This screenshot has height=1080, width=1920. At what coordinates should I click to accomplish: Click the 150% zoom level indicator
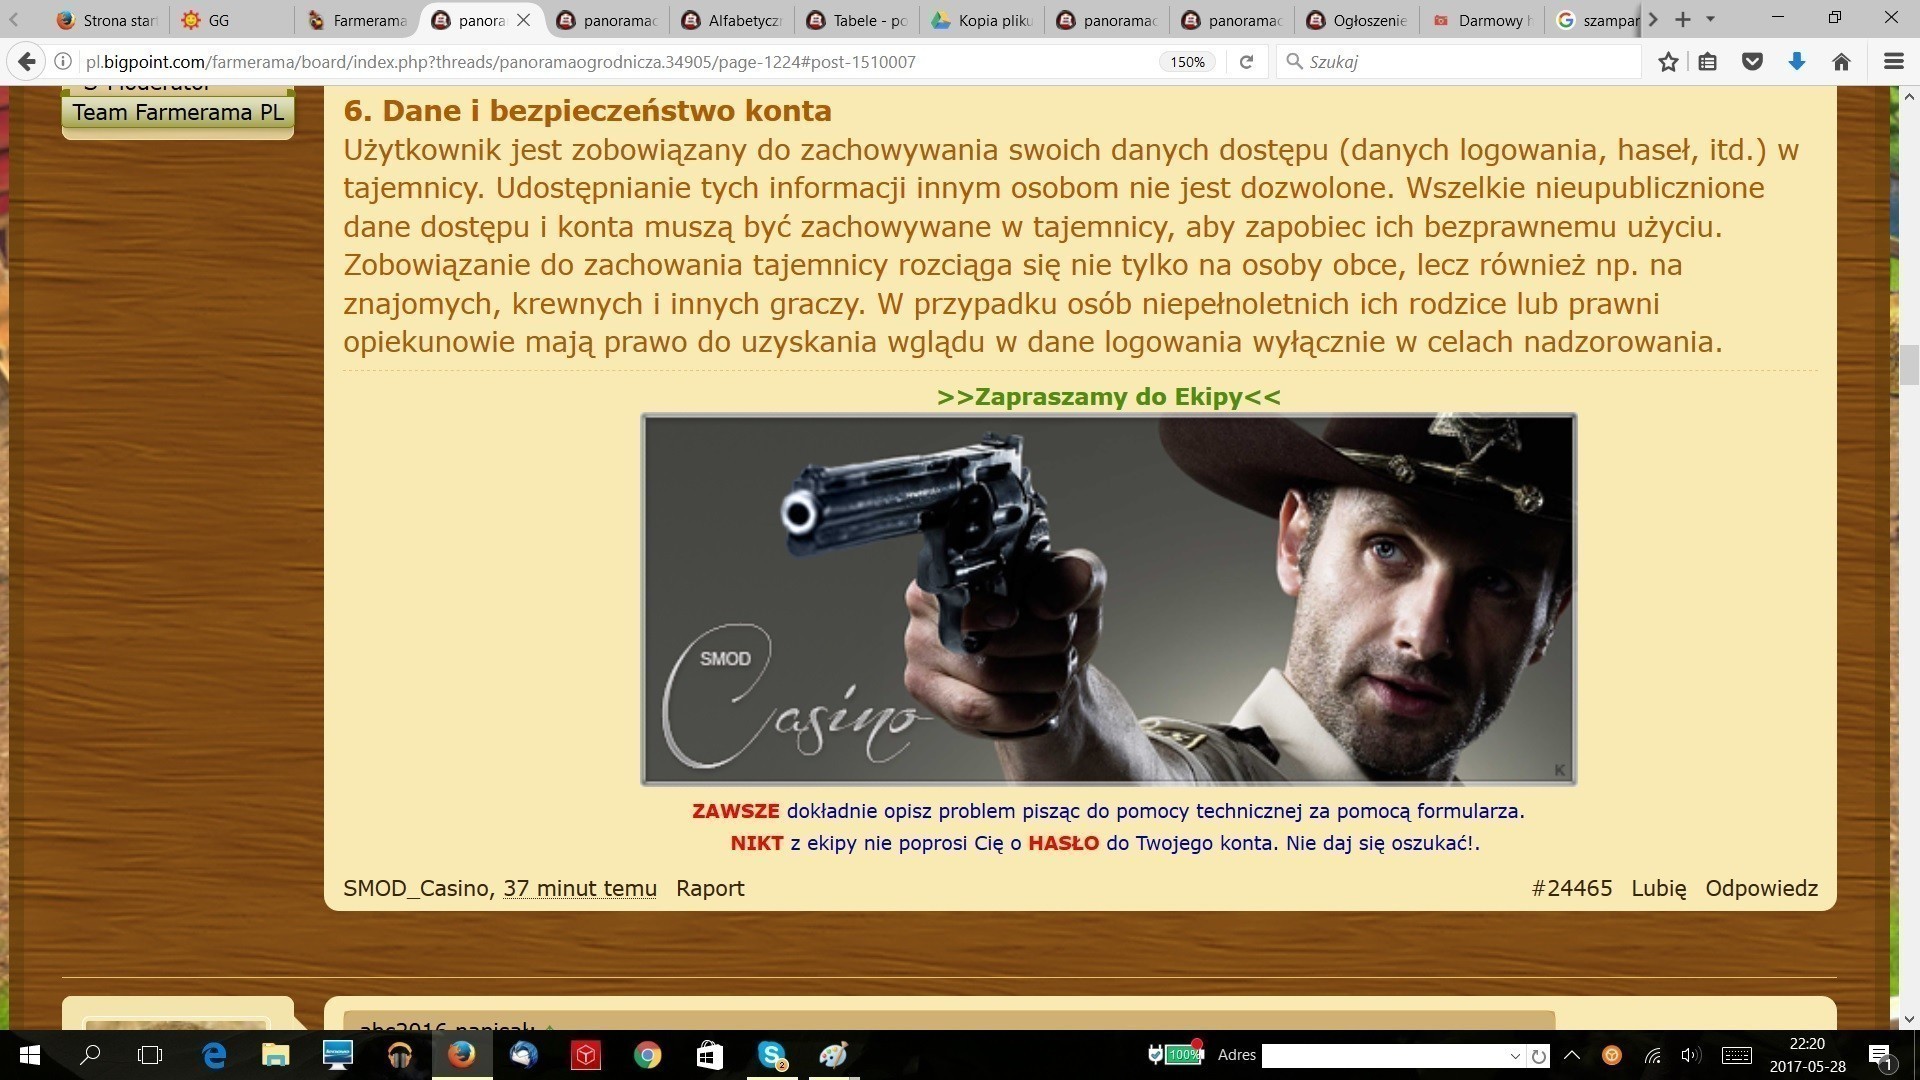[1187, 62]
